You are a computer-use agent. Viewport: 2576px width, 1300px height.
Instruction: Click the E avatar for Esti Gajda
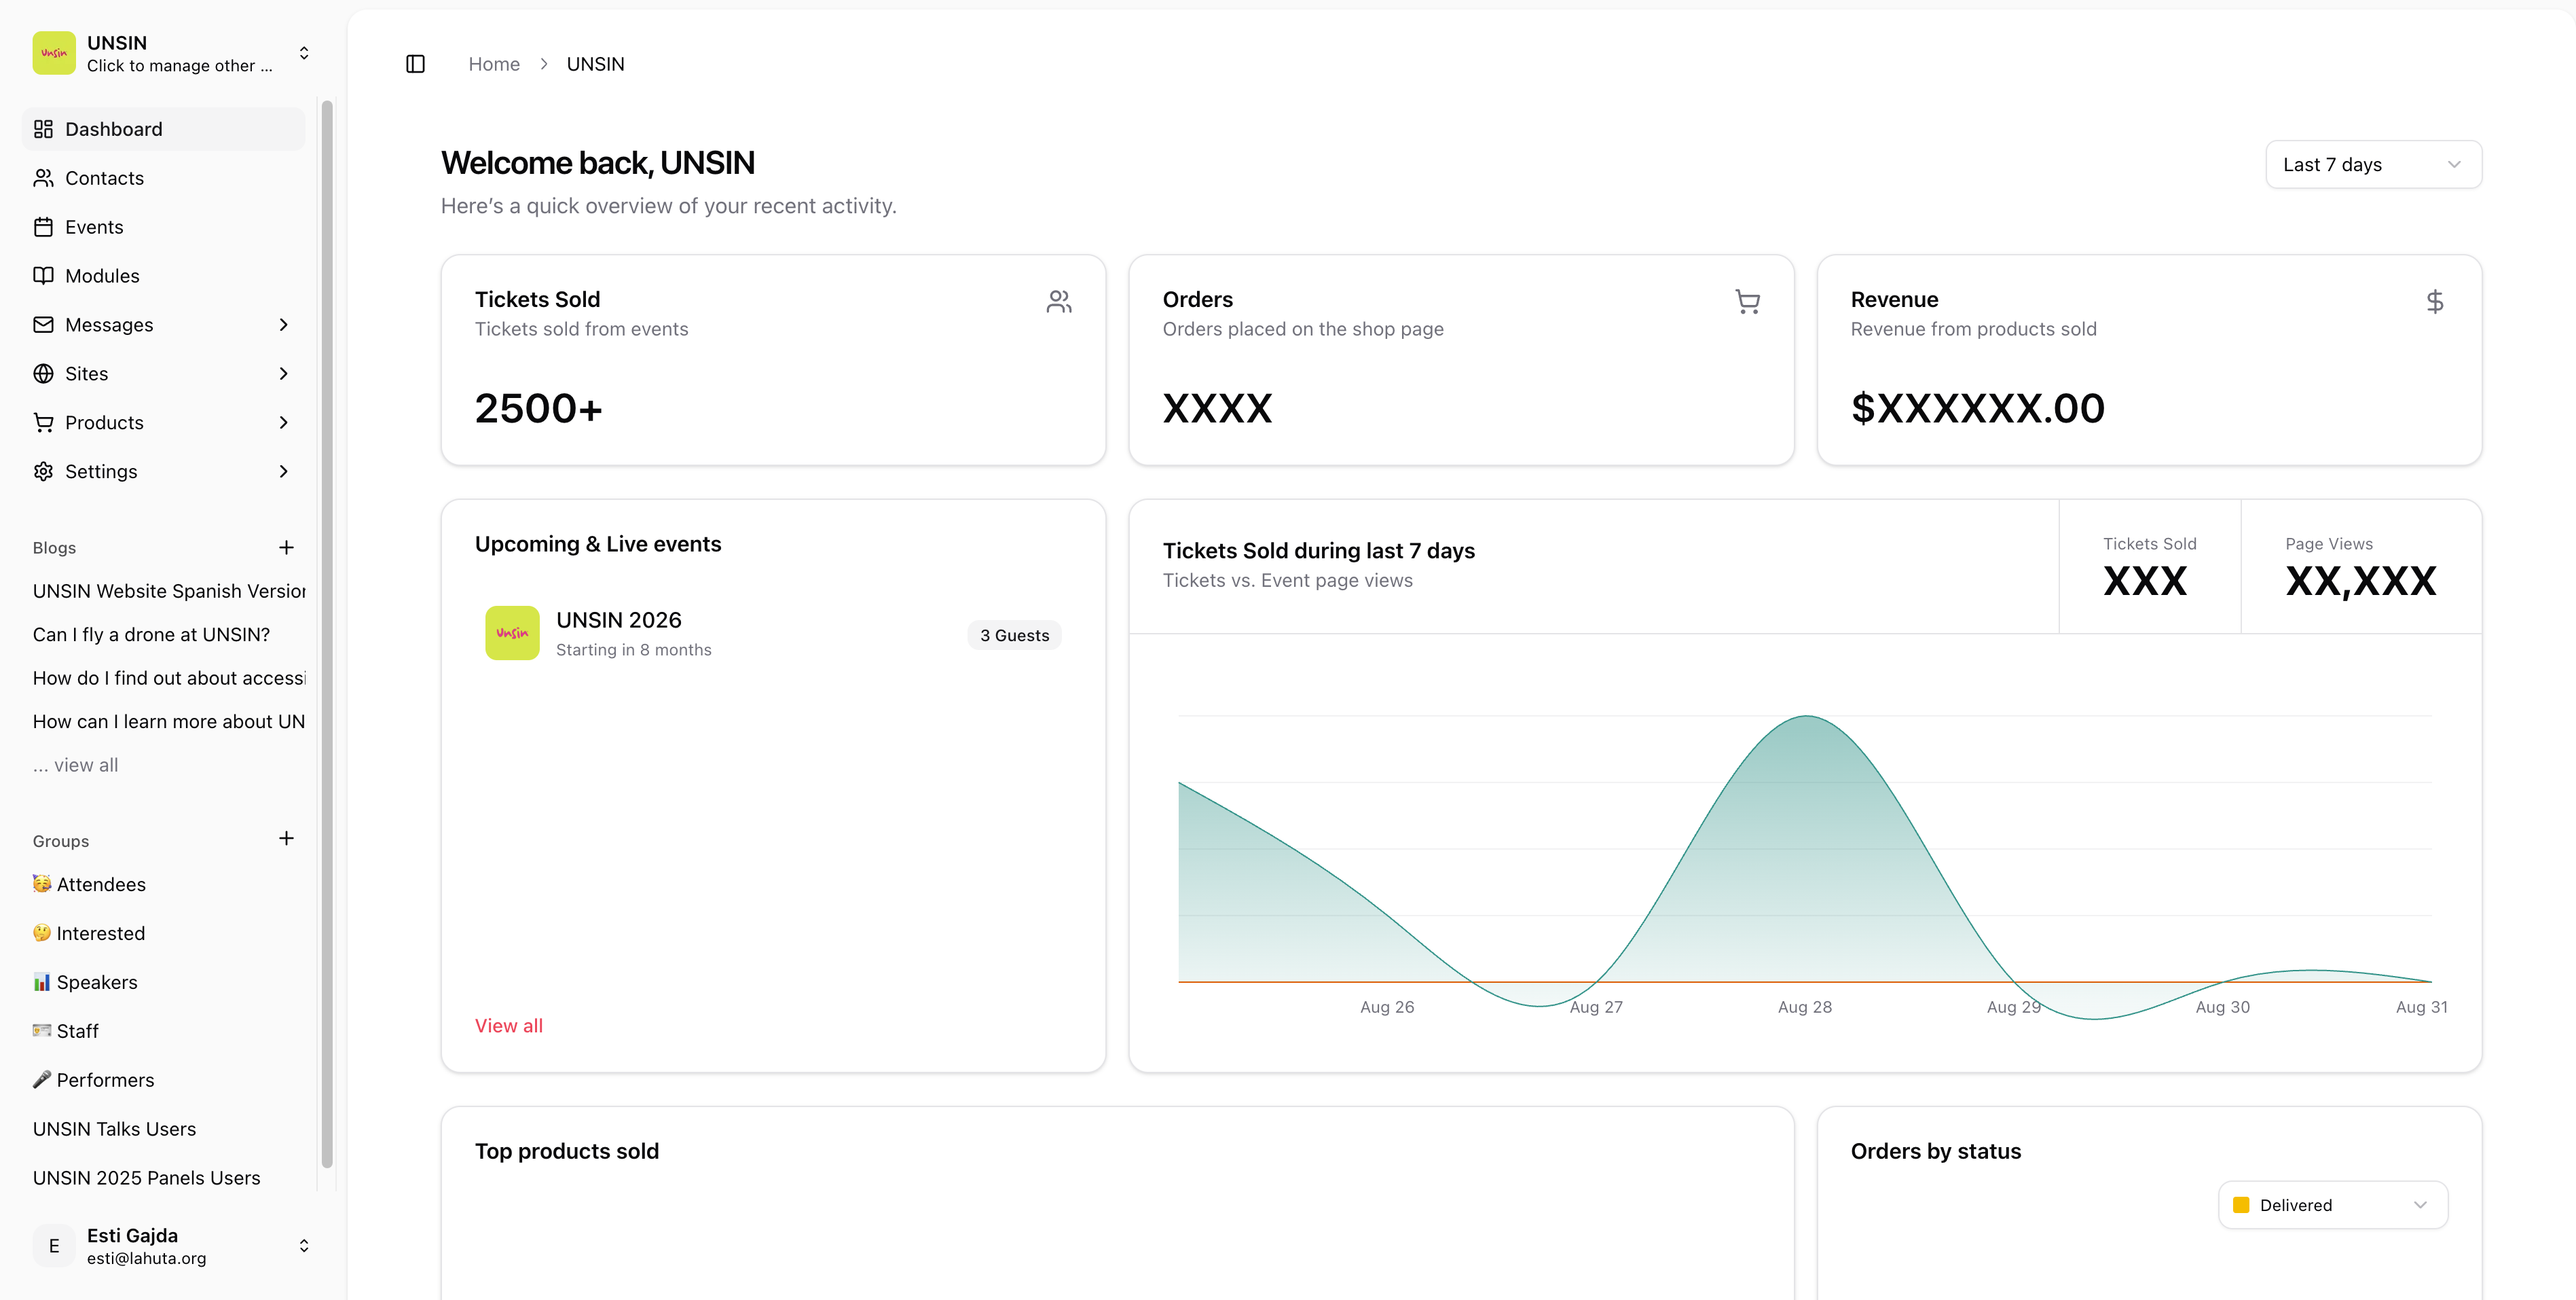point(54,1246)
